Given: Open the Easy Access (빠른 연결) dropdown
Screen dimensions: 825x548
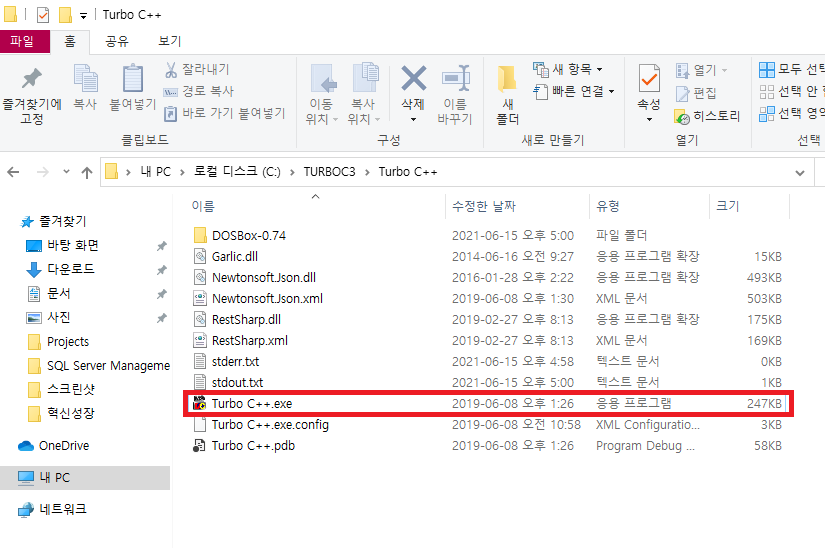Looking at the screenshot, I should (574, 91).
